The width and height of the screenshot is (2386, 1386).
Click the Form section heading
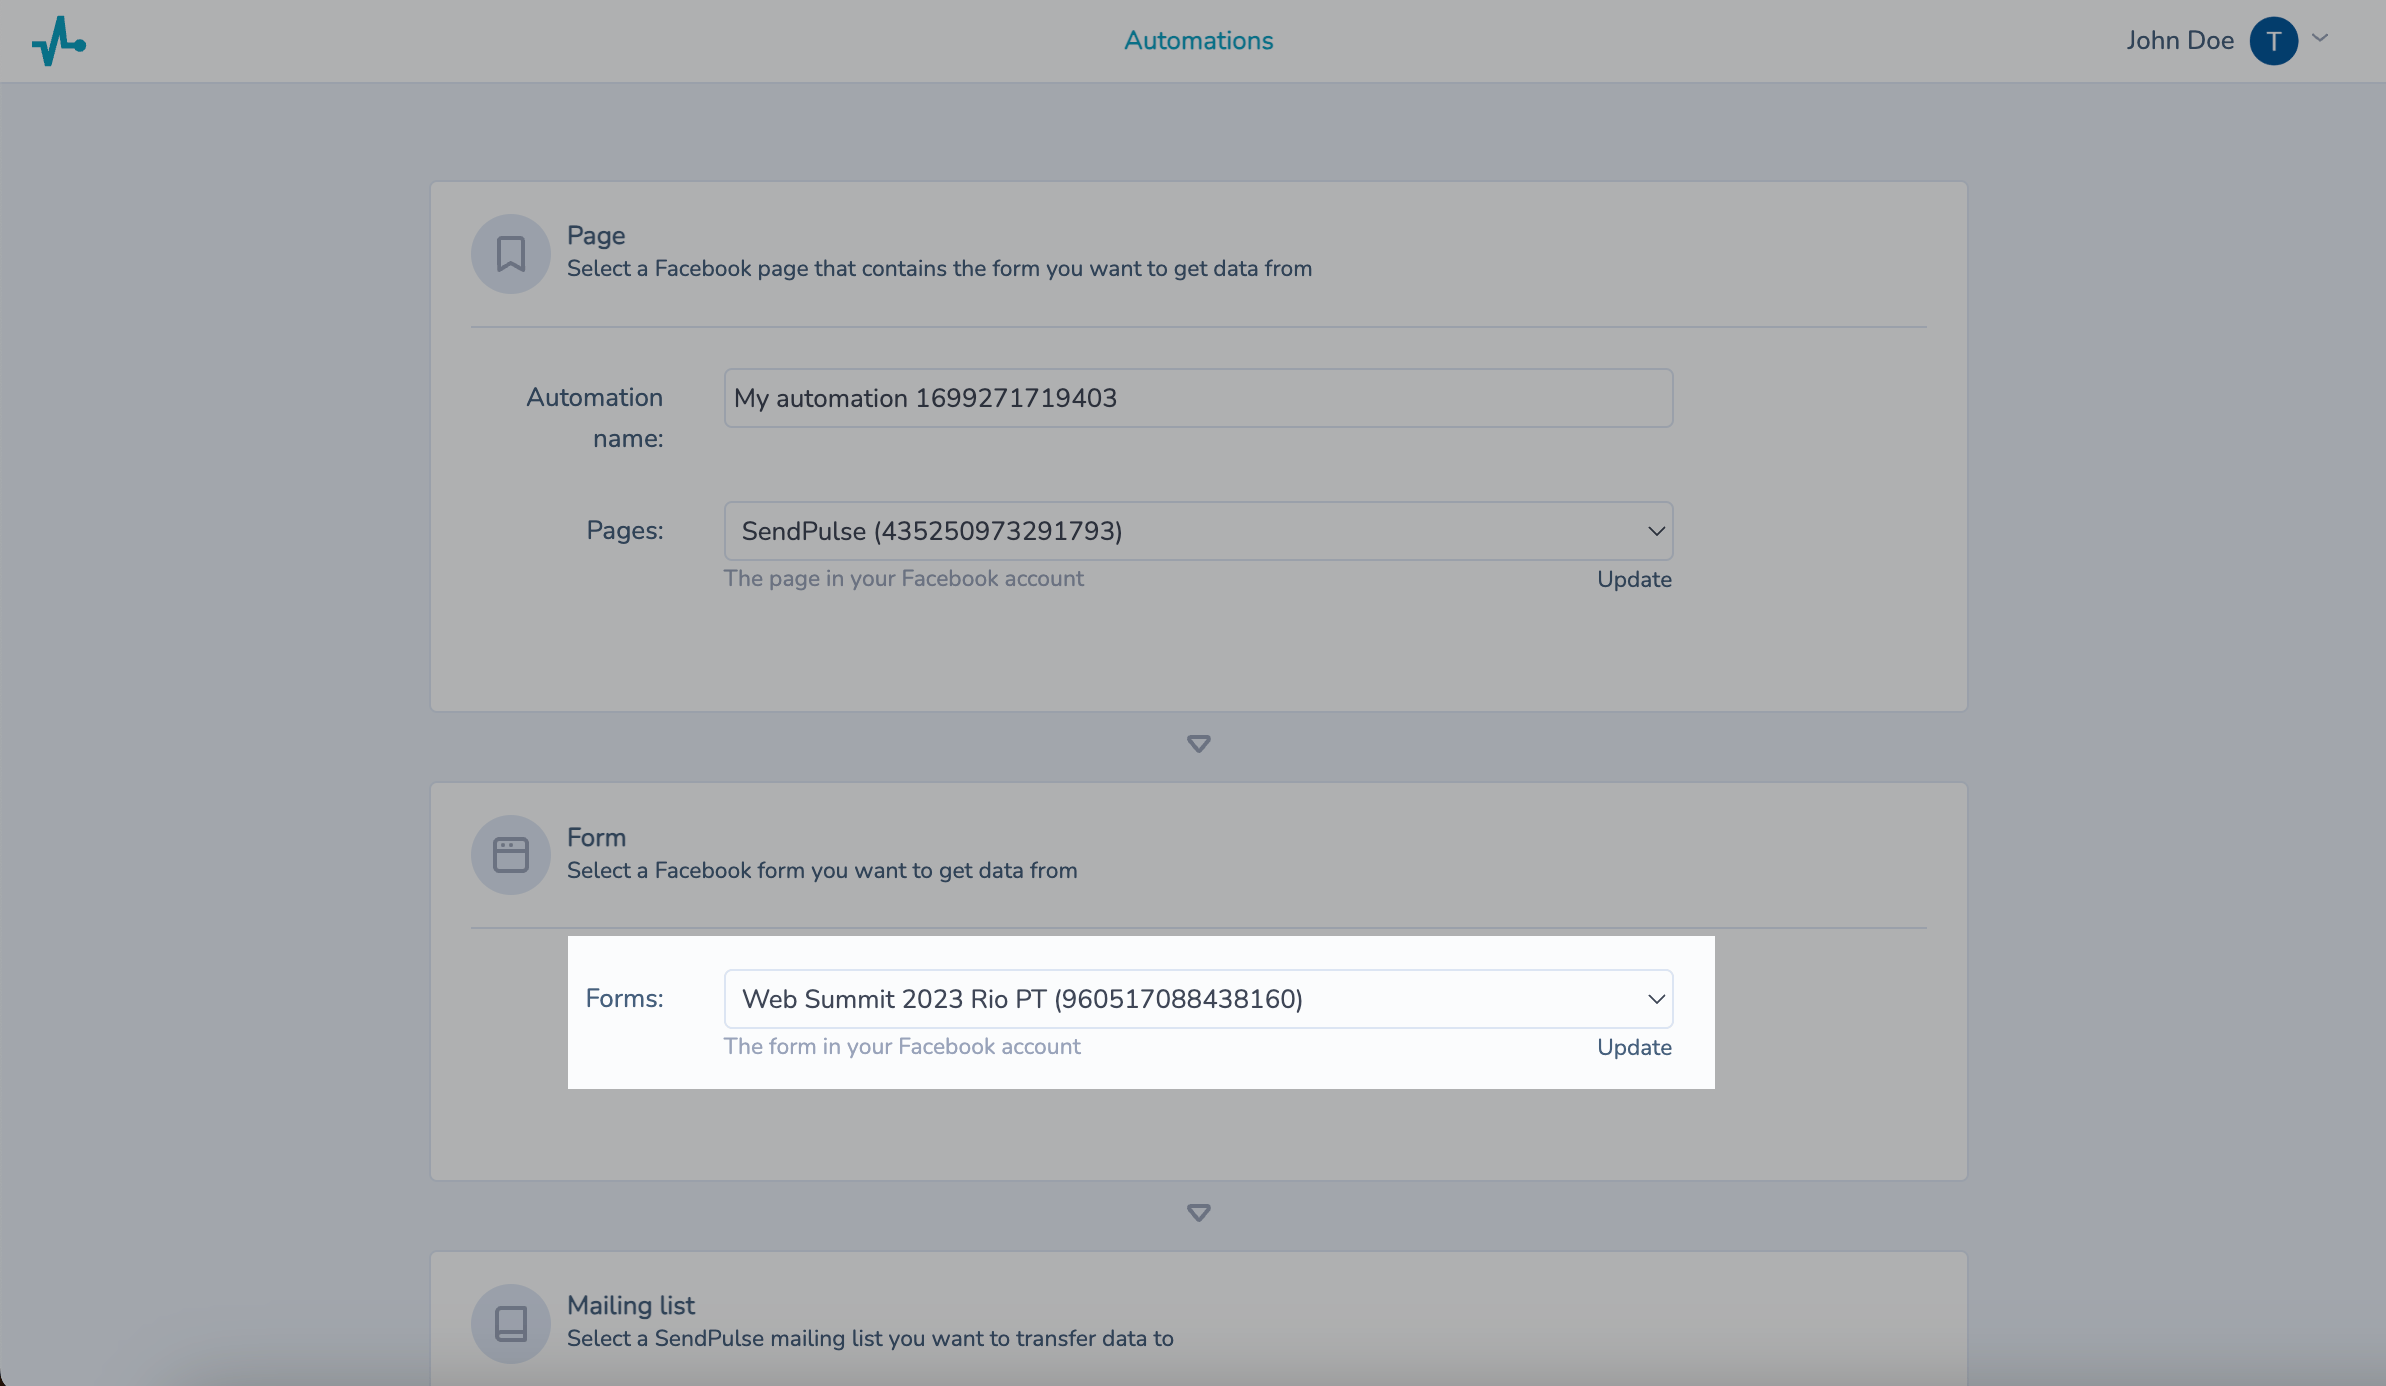596,837
